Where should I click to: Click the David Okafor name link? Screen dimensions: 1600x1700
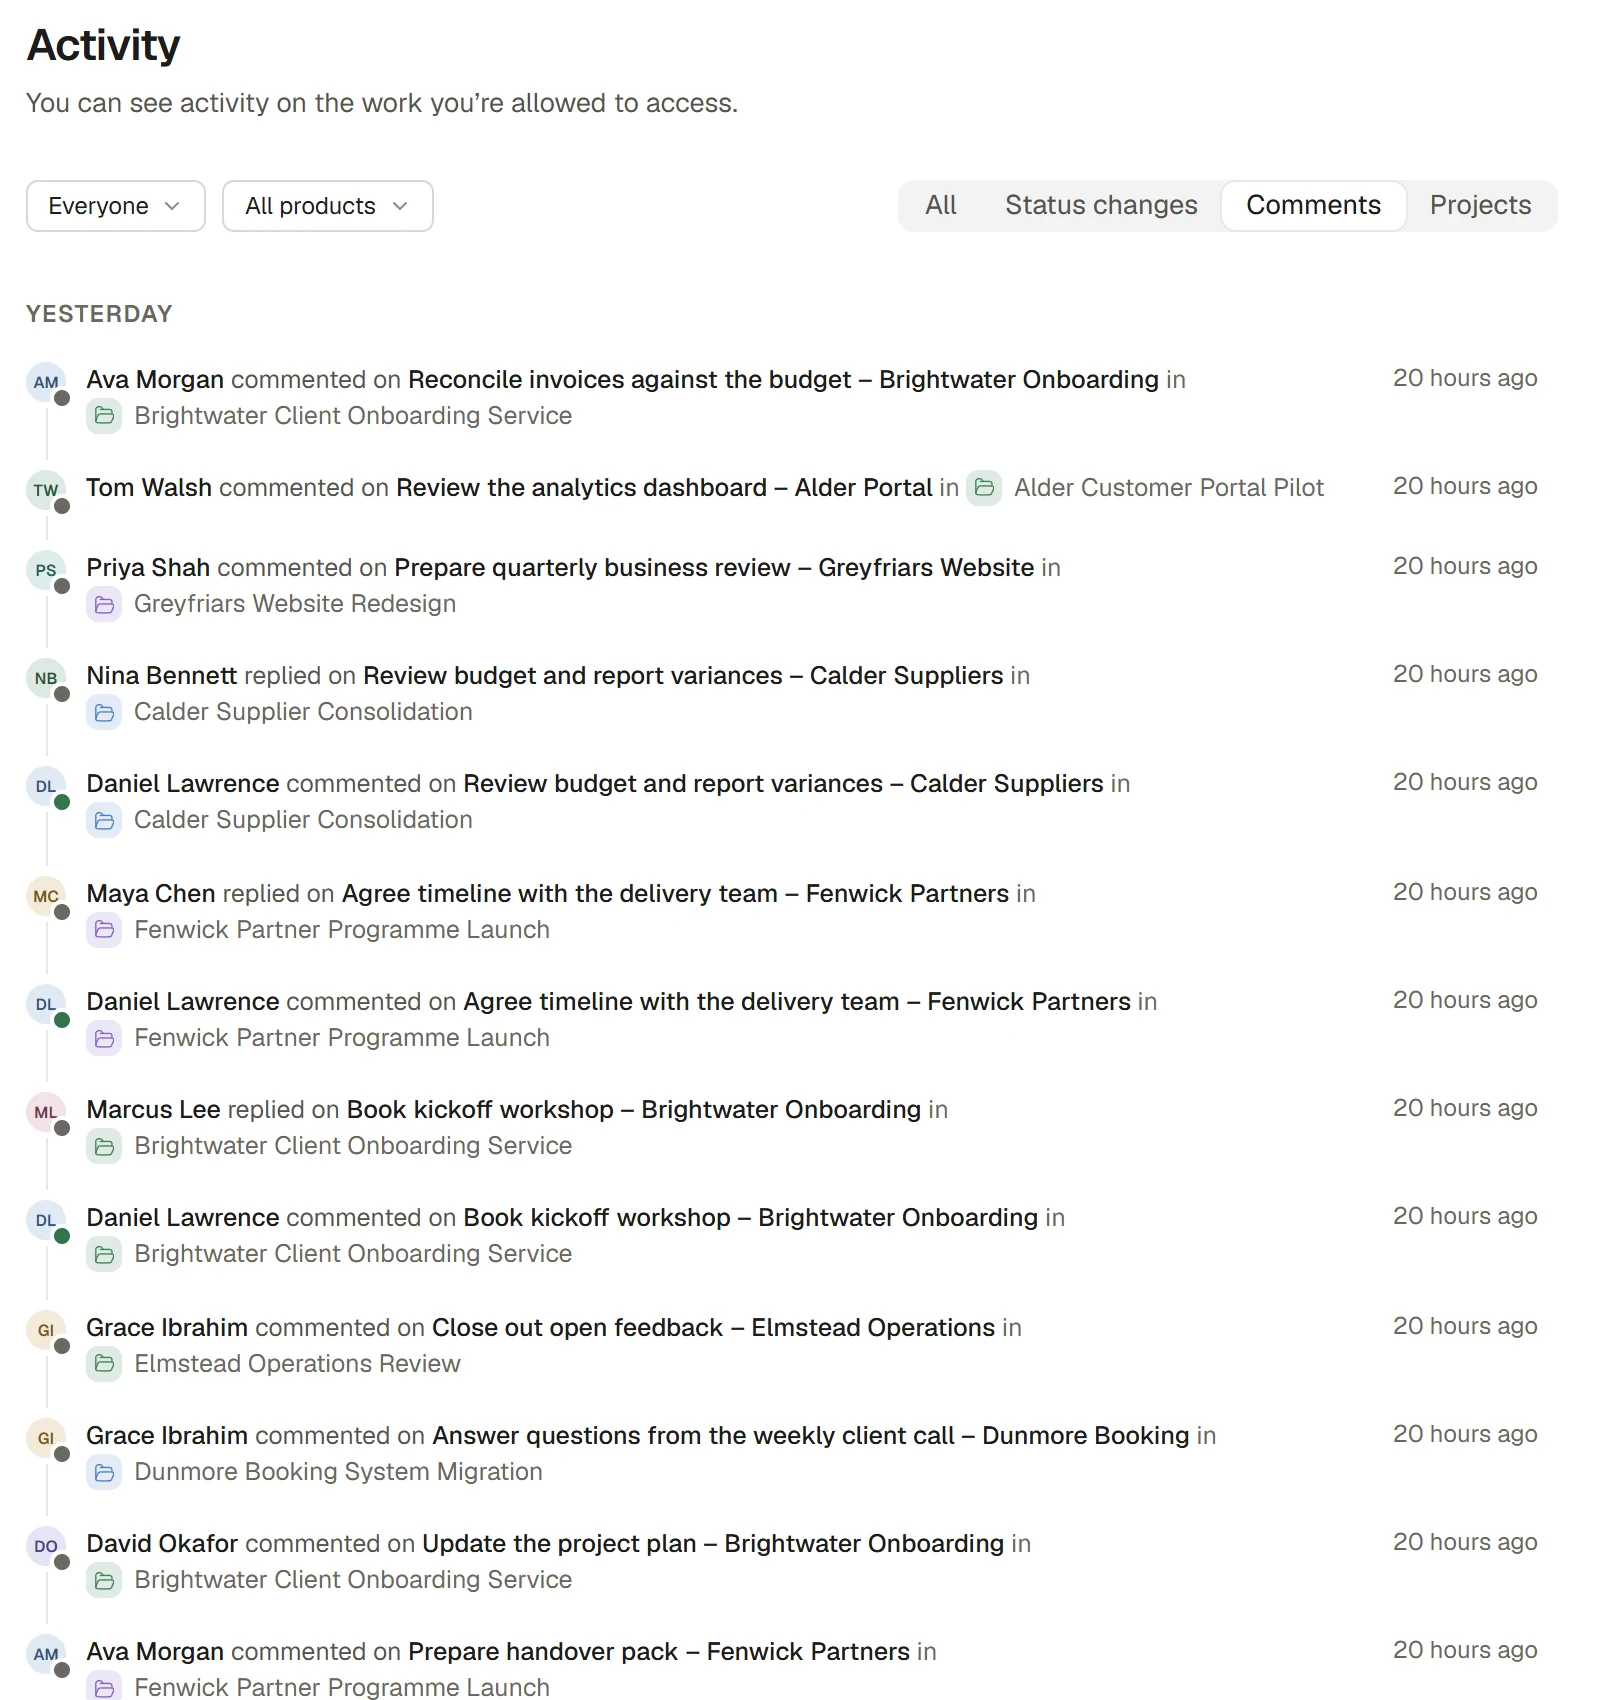pyautogui.click(x=162, y=1544)
